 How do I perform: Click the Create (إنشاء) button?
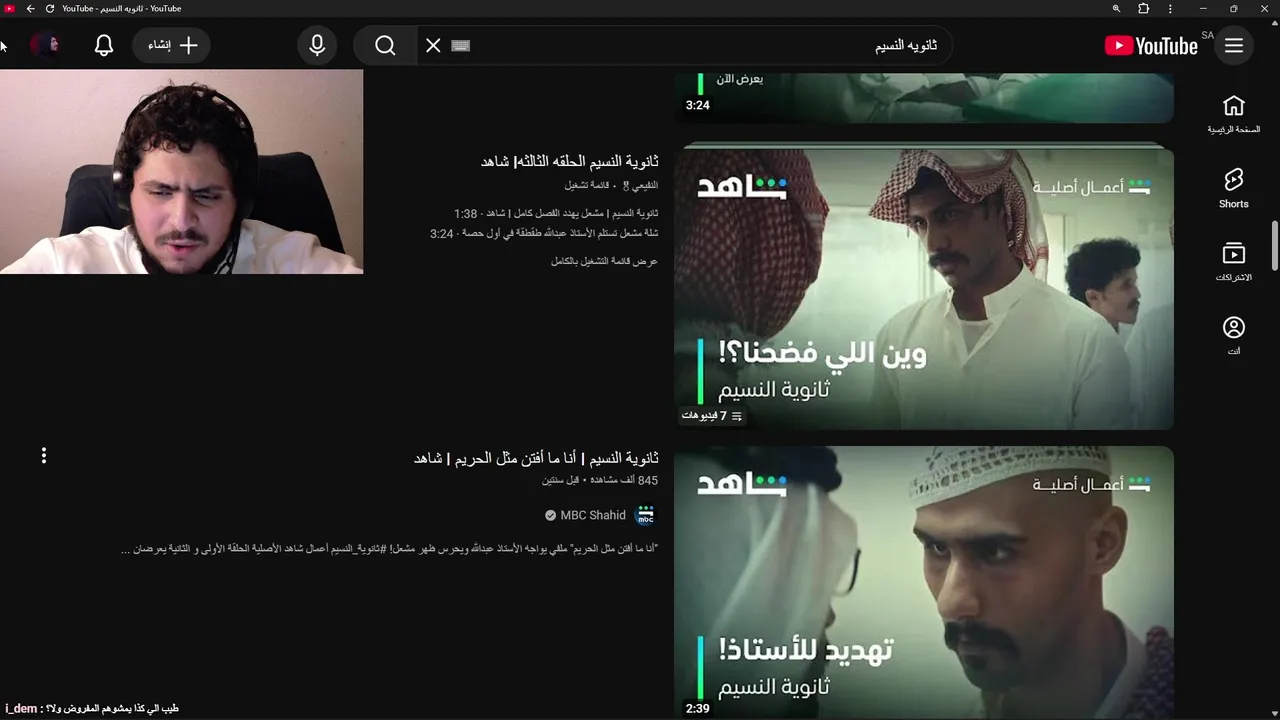pyautogui.click(x=171, y=46)
